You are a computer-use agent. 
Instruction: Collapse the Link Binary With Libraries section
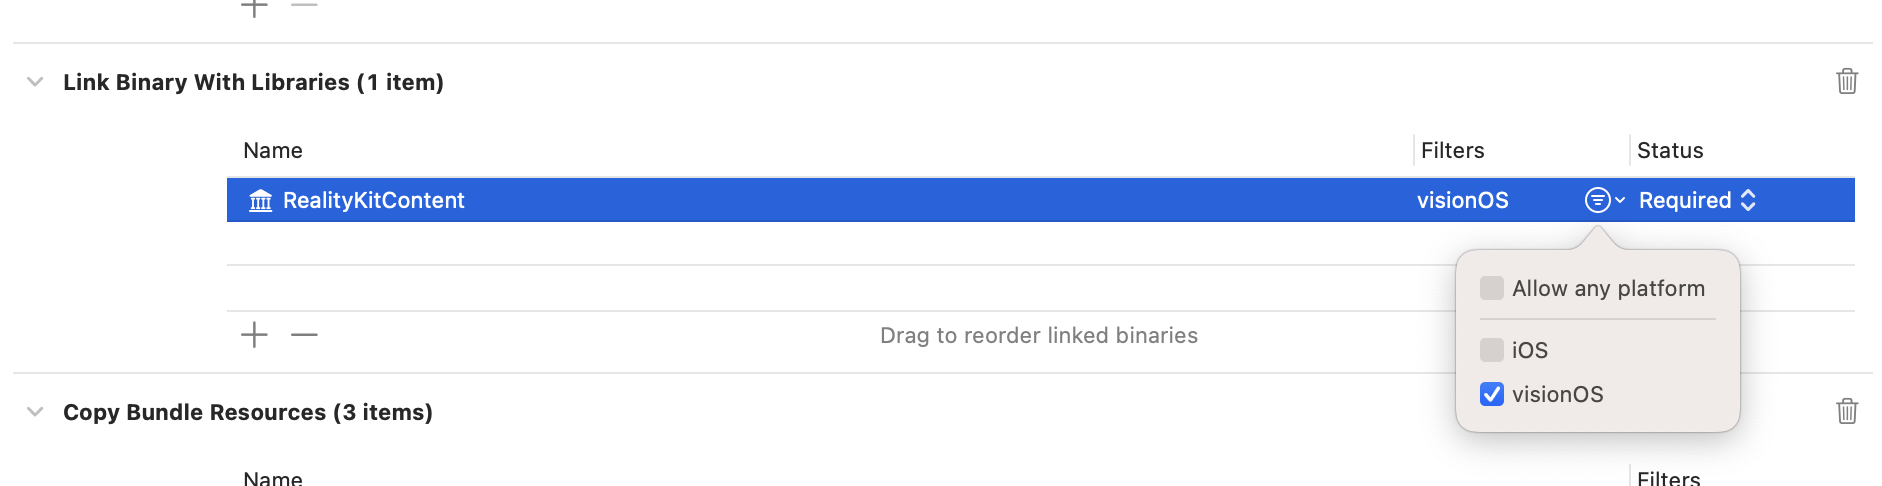[35, 82]
